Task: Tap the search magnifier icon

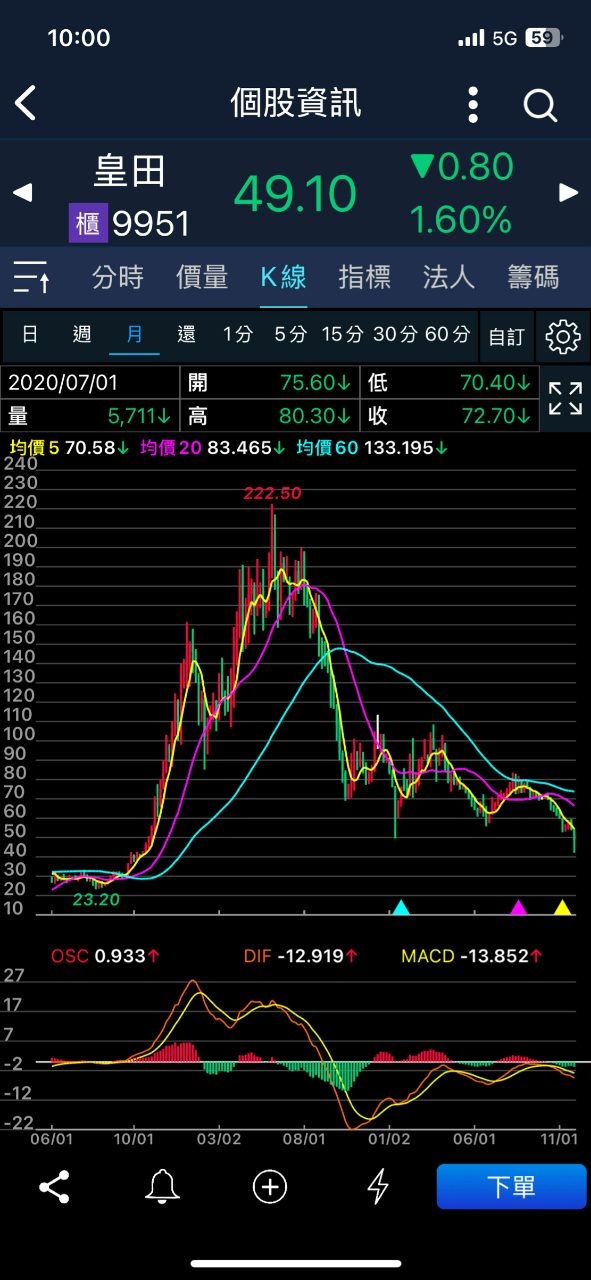Action: 540,104
